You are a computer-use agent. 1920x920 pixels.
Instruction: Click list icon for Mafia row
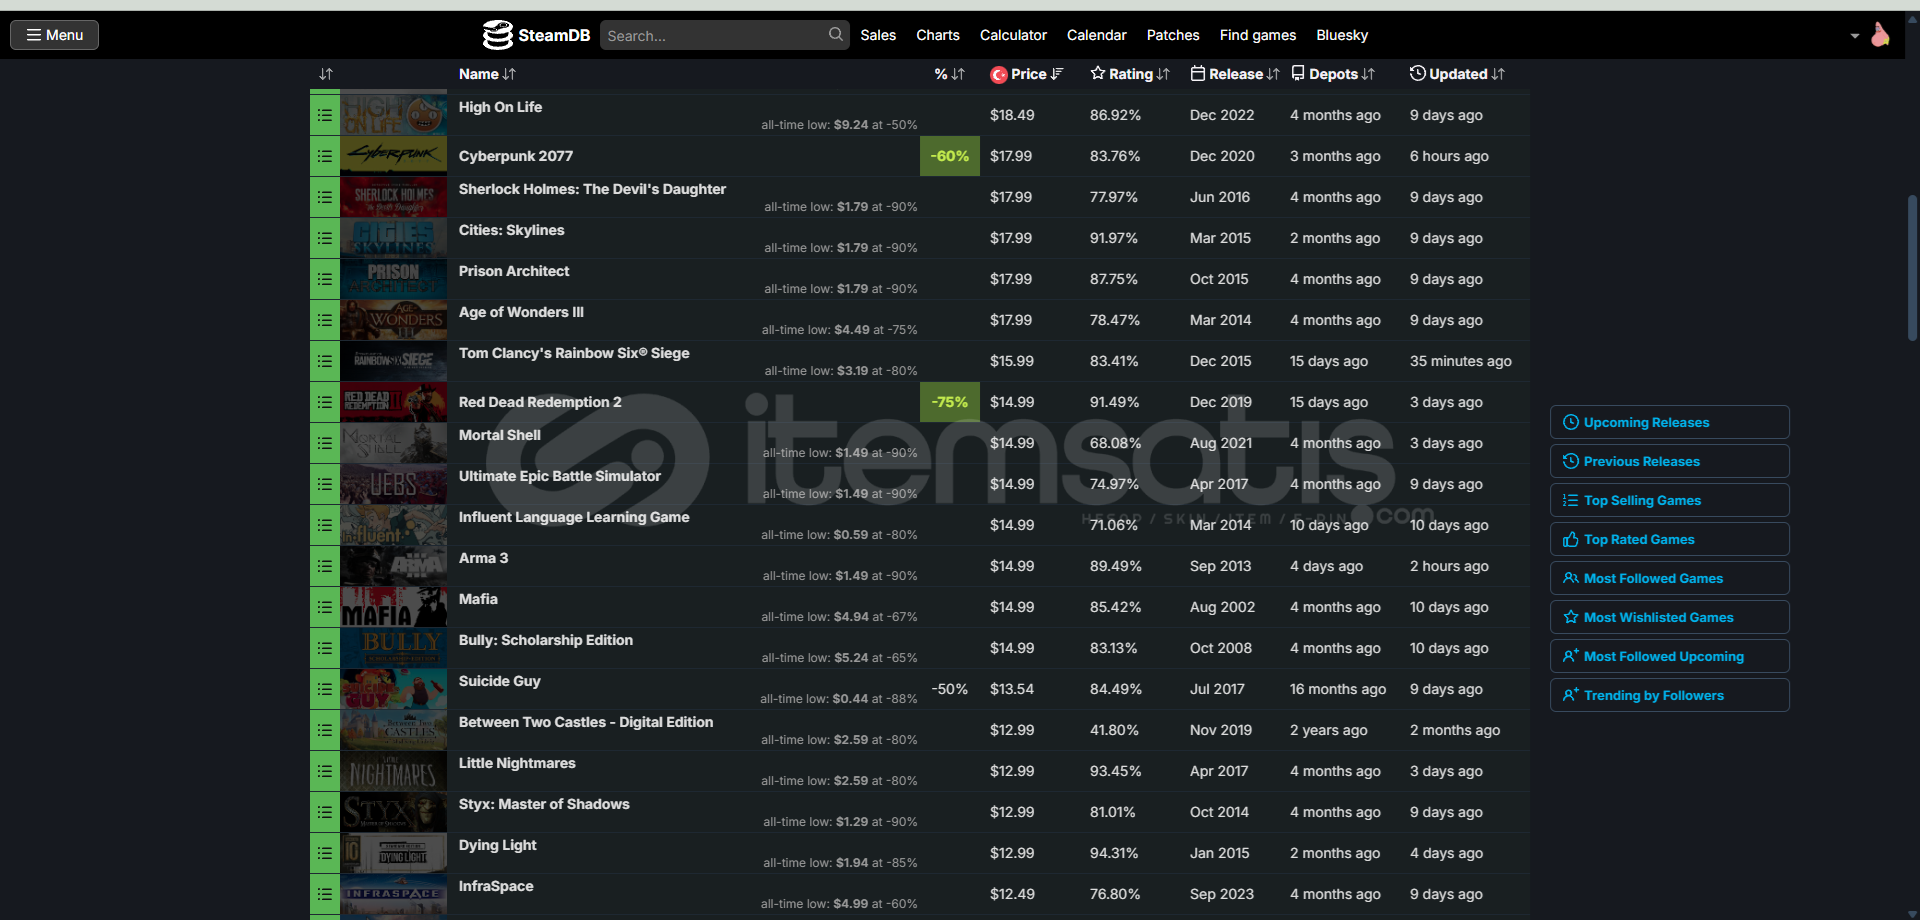325,607
